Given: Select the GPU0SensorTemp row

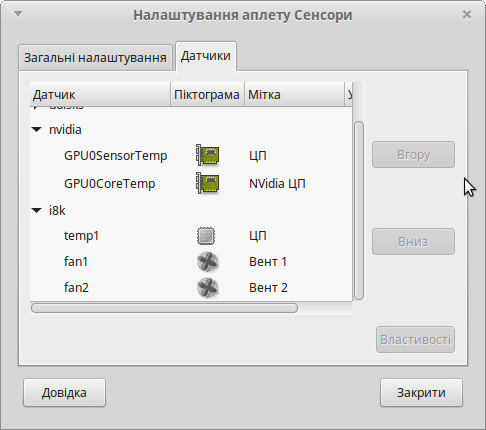Looking at the screenshot, I should [191, 155].
